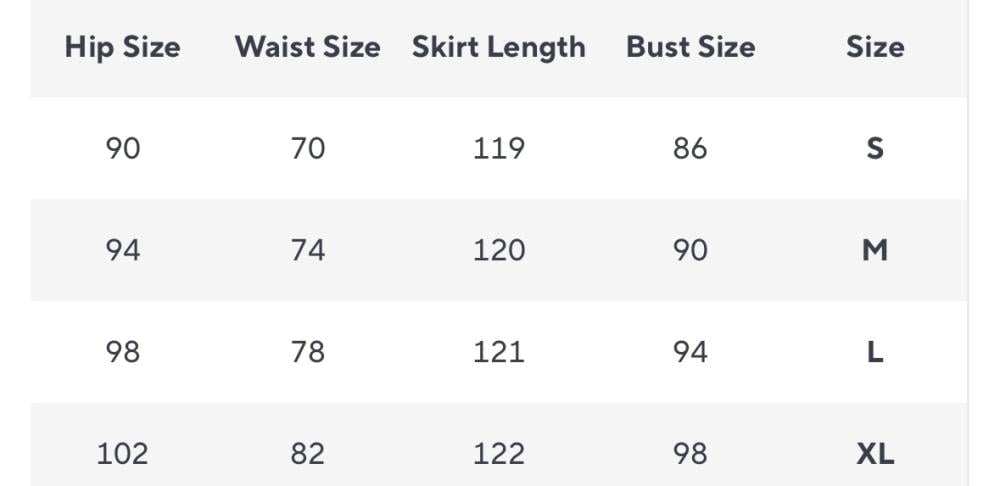Select the S size label
The width and height of the screenshot is (1000, 486).
(875, 149)
